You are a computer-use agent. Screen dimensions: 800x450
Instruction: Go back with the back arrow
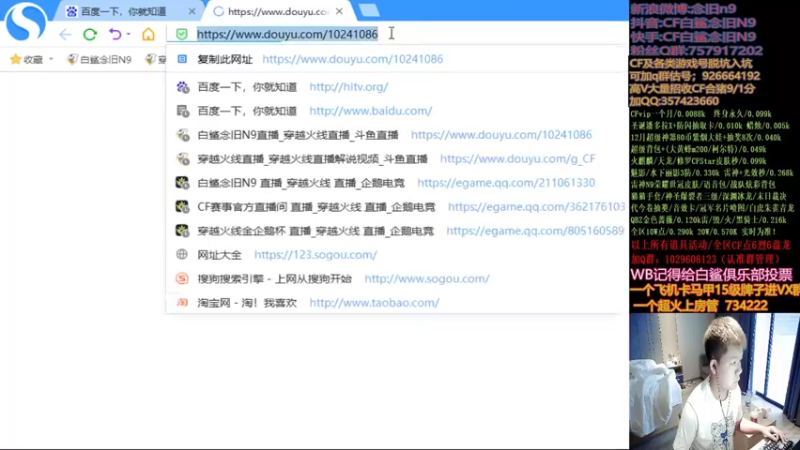65,34
